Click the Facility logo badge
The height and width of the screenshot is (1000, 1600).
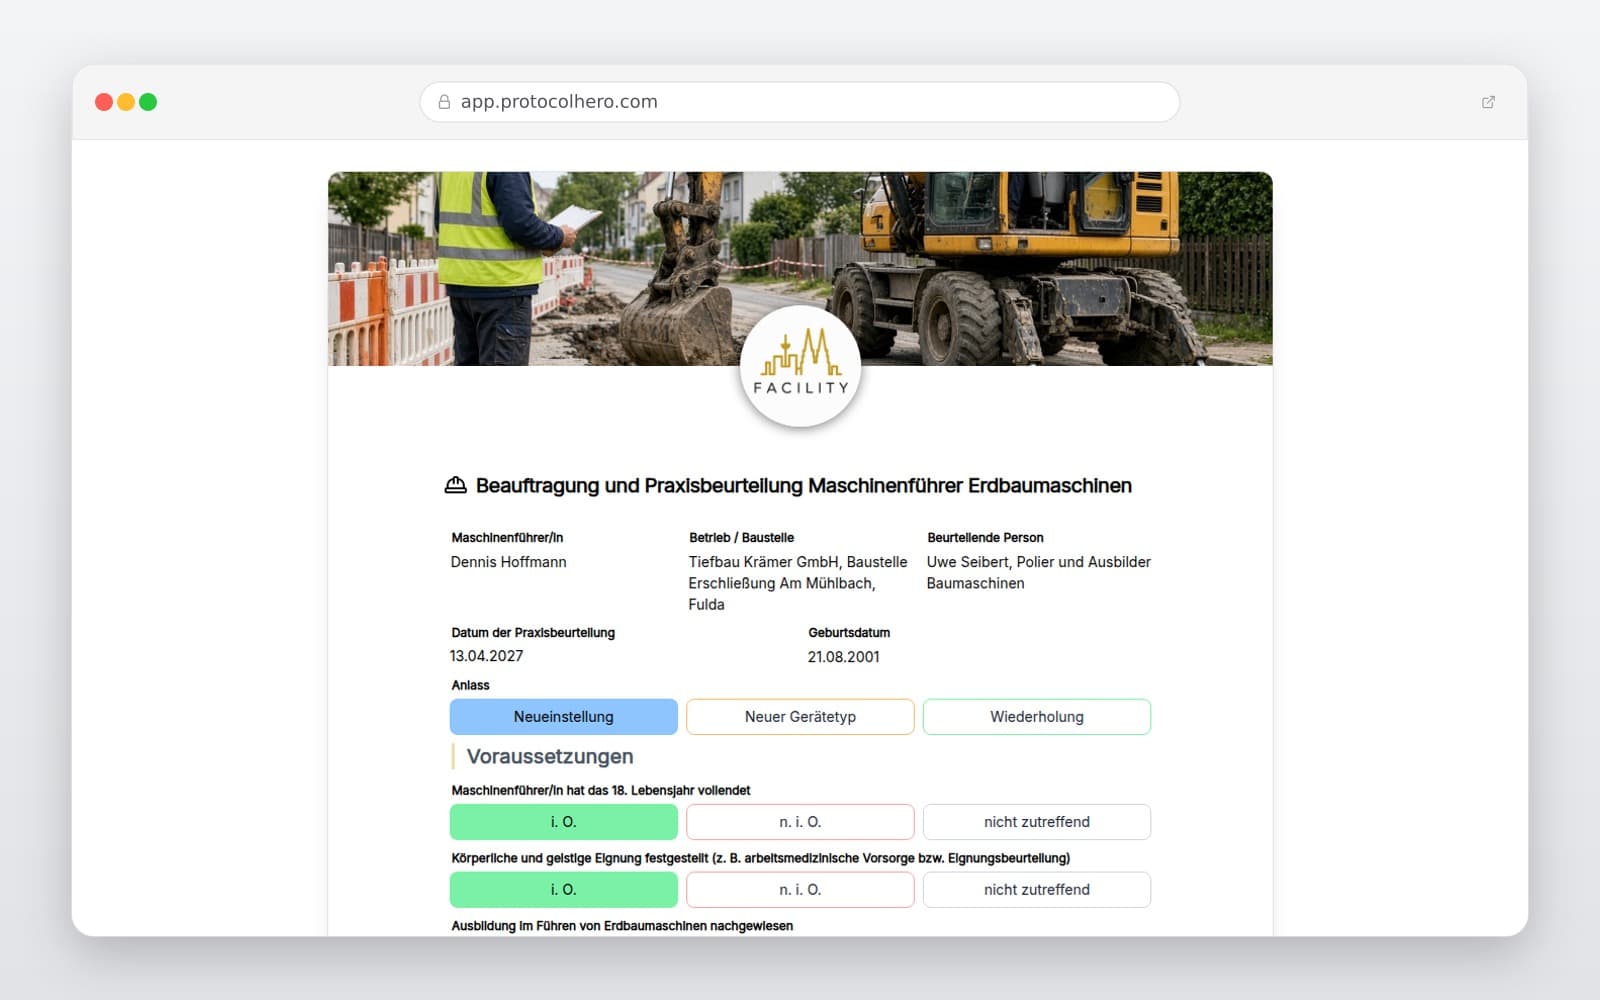click(800, 366)
